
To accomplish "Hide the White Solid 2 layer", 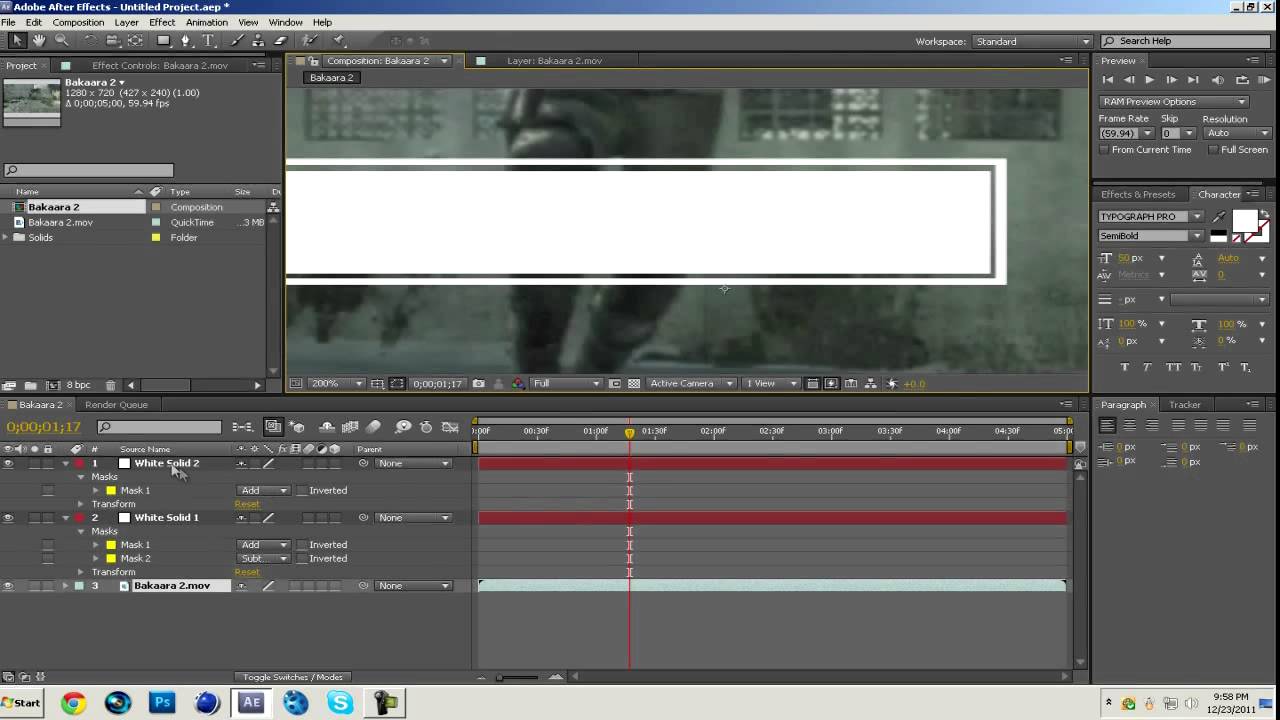I will coord(9,464).
